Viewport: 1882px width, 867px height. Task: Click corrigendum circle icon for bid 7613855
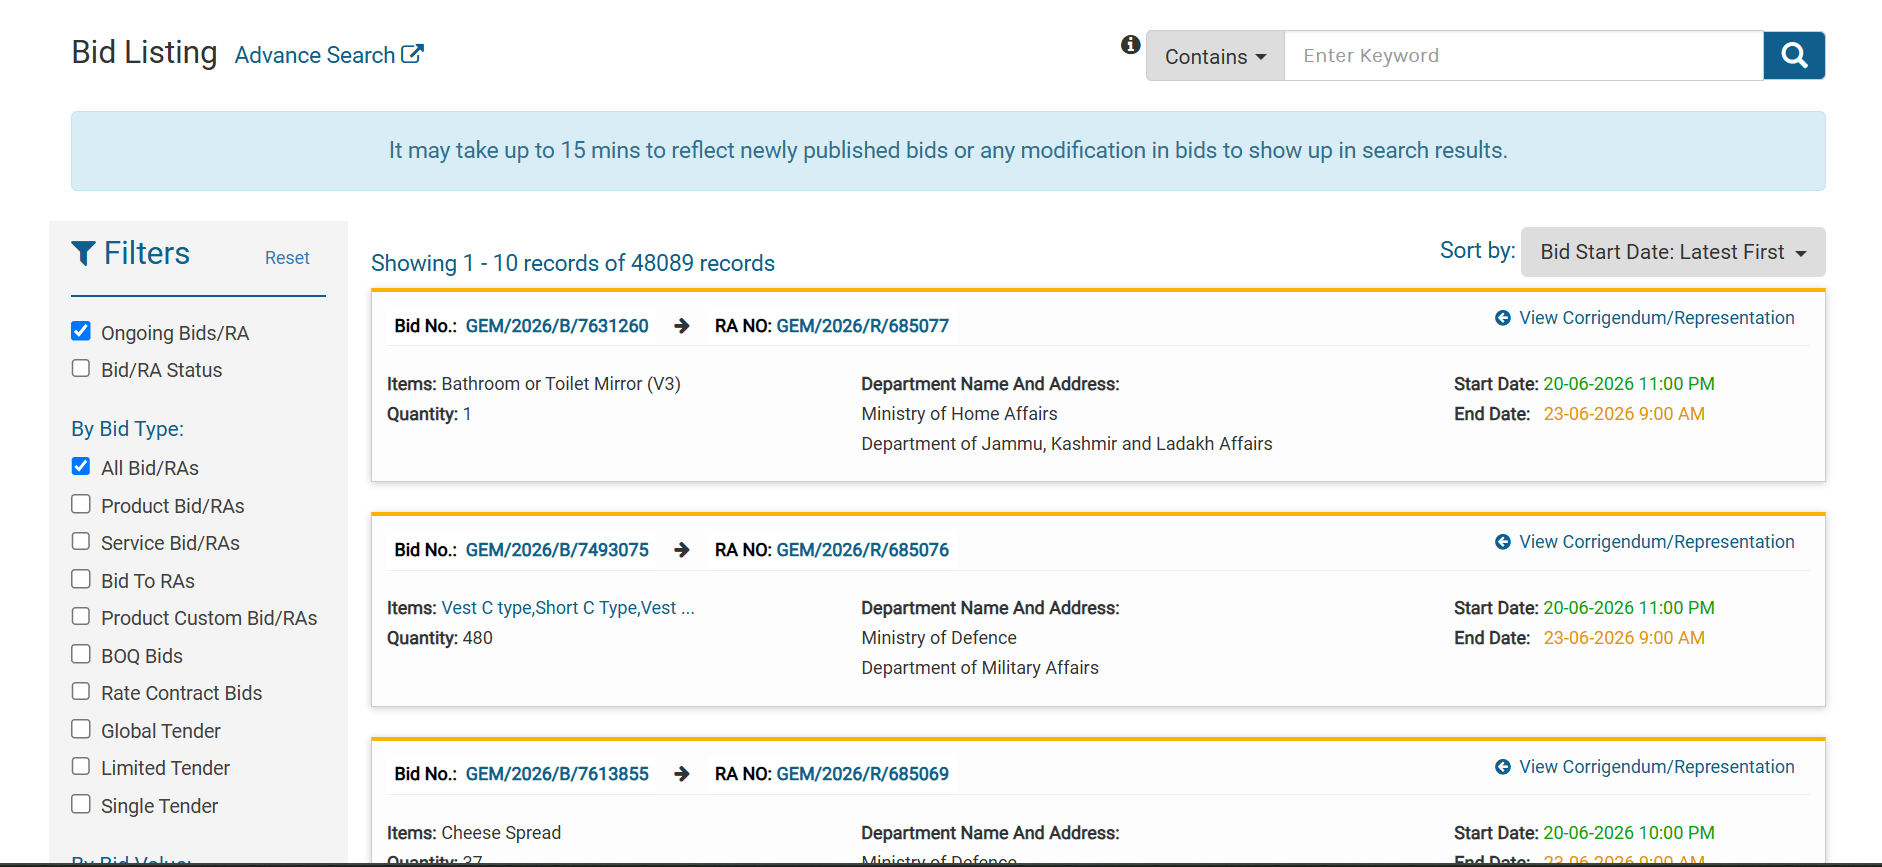[x=1503, y=767]
